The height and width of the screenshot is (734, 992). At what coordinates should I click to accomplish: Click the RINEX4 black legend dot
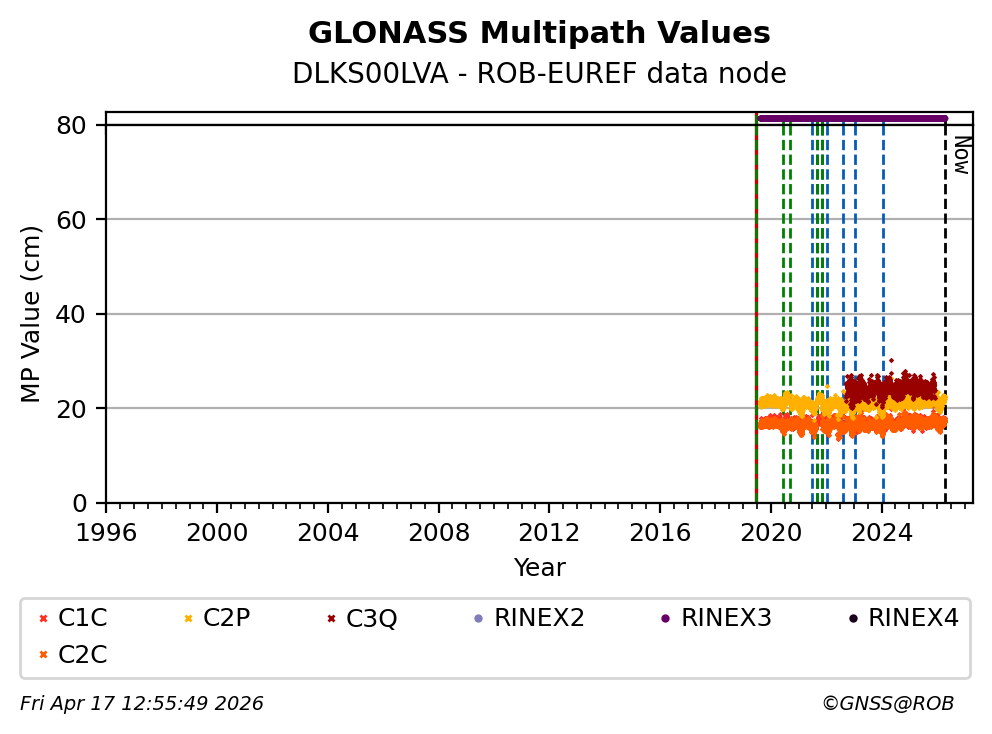point(853,619)
